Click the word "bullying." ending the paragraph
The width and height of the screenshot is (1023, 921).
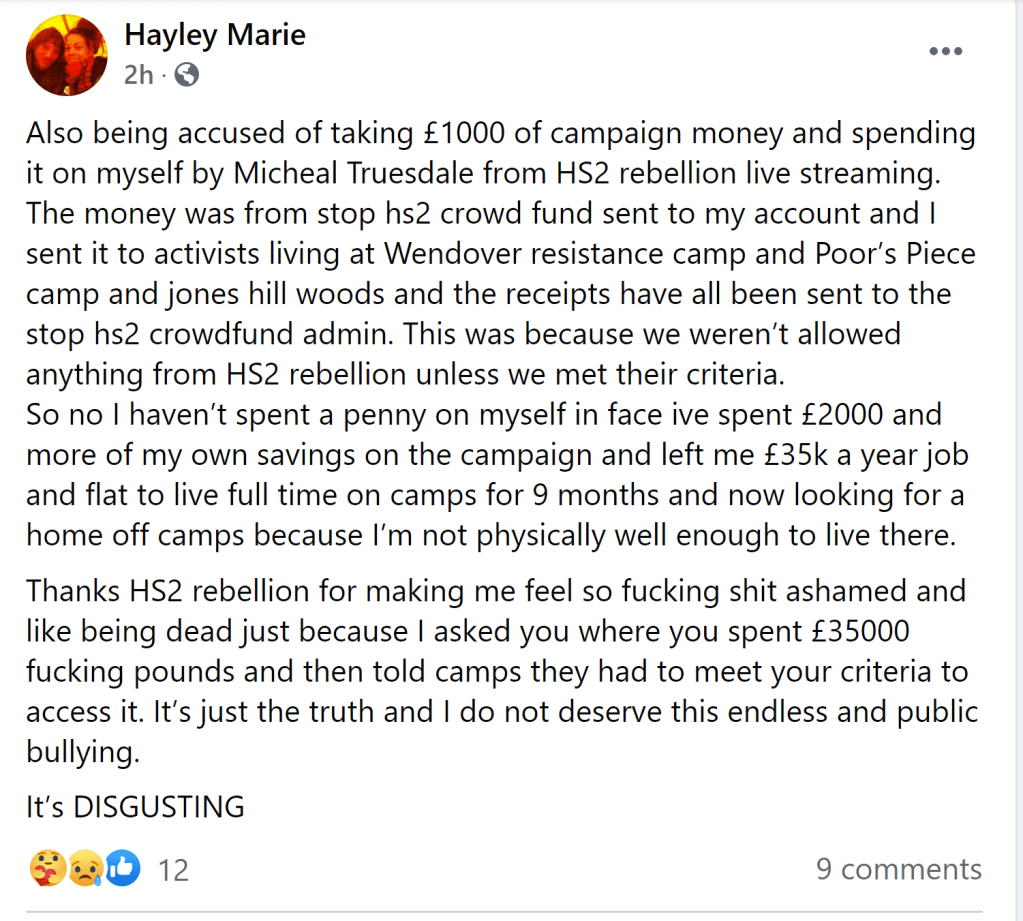point(83,752)
